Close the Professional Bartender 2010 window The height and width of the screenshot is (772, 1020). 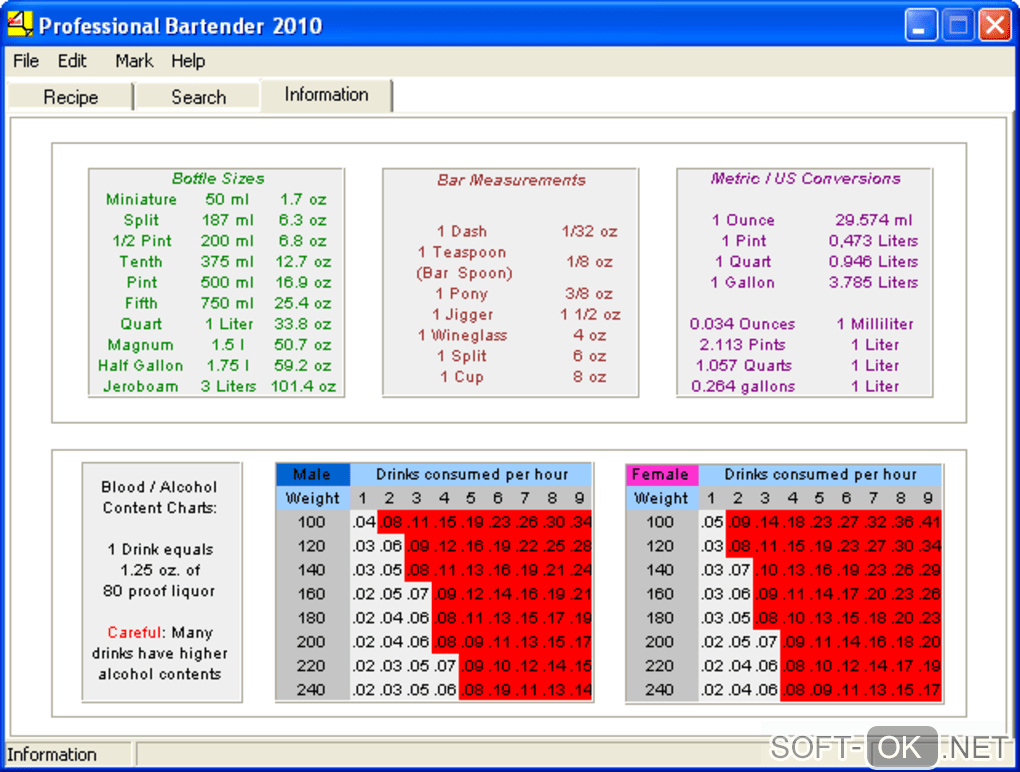[994, 25]
